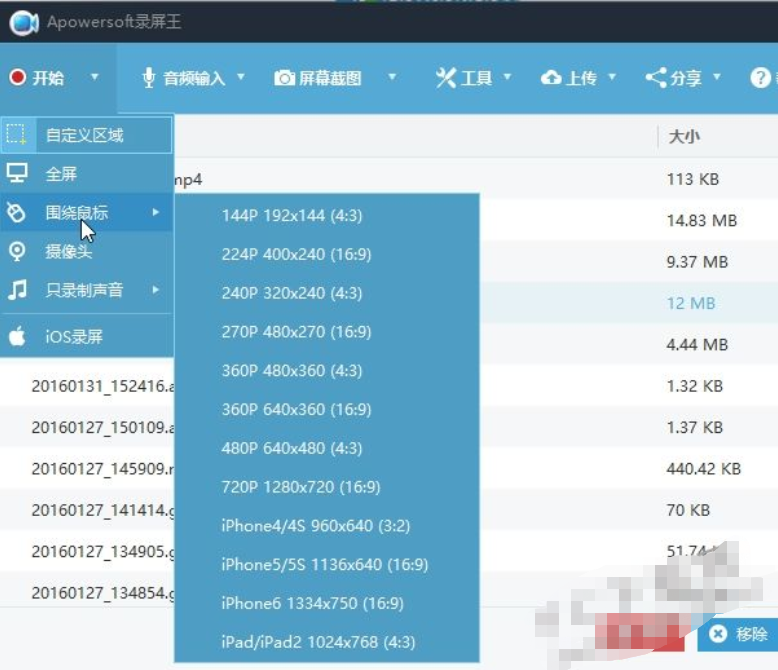
Task: Expand the 屏幕截图 dropdown arrow
Action: pyautogui.click(x=392, y=77)
